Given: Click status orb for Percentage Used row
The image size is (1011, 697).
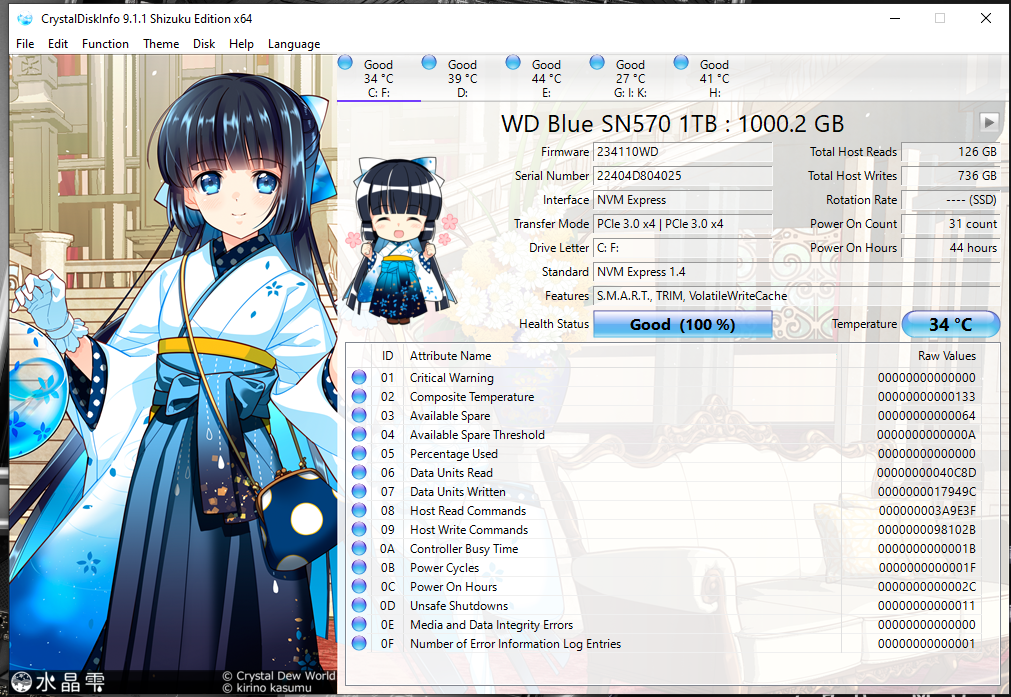Looking at the screenshot, I should pyautogui.click(x=359, y=453).
